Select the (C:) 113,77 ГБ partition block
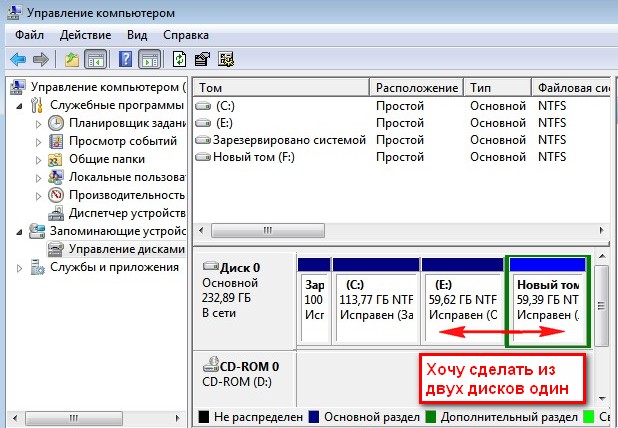The height and width of the screenshot is (428, 618). (x=376, y=301)
